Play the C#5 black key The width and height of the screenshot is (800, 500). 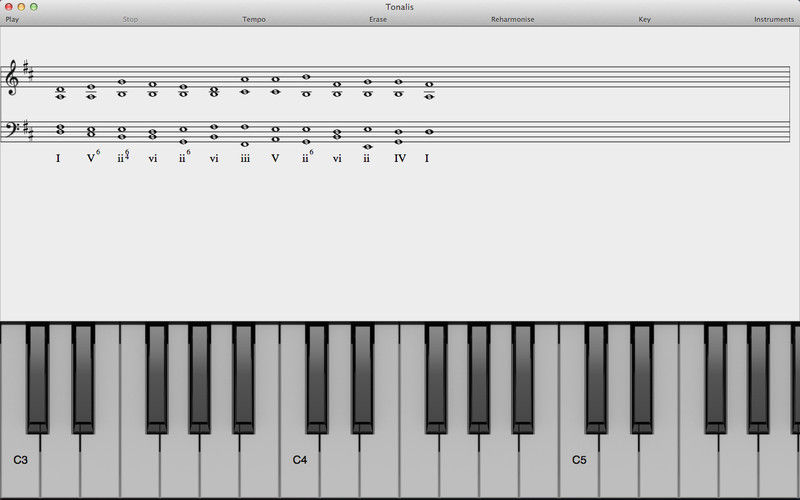(x=596, y=378)
